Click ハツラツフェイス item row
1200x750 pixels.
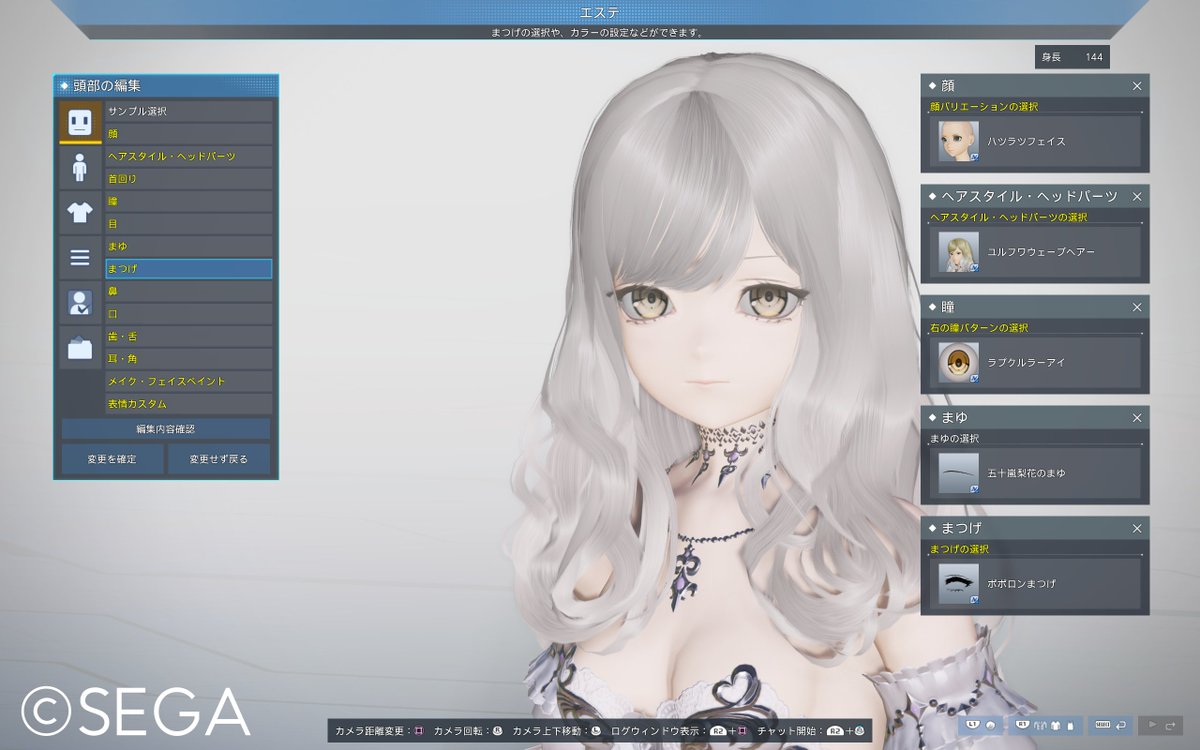point(1035,141)
